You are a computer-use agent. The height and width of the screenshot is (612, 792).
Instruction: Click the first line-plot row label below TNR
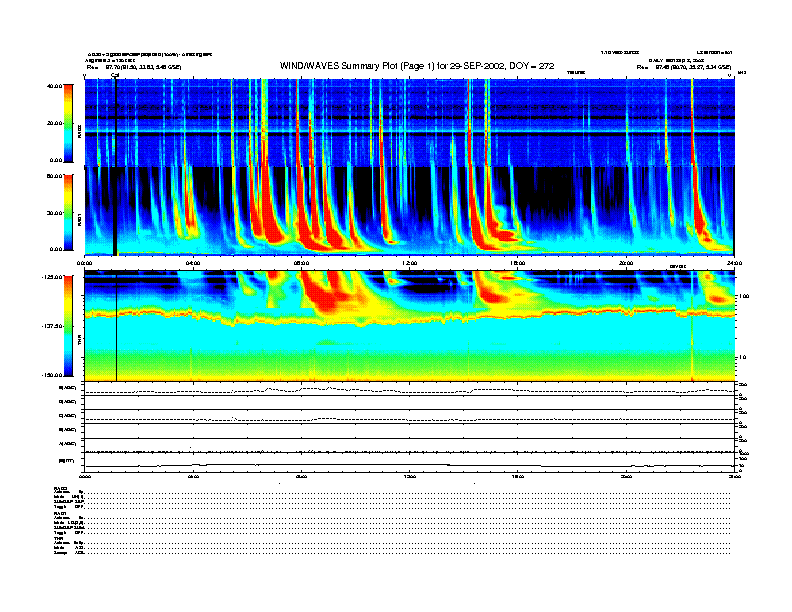pos(68,388)
